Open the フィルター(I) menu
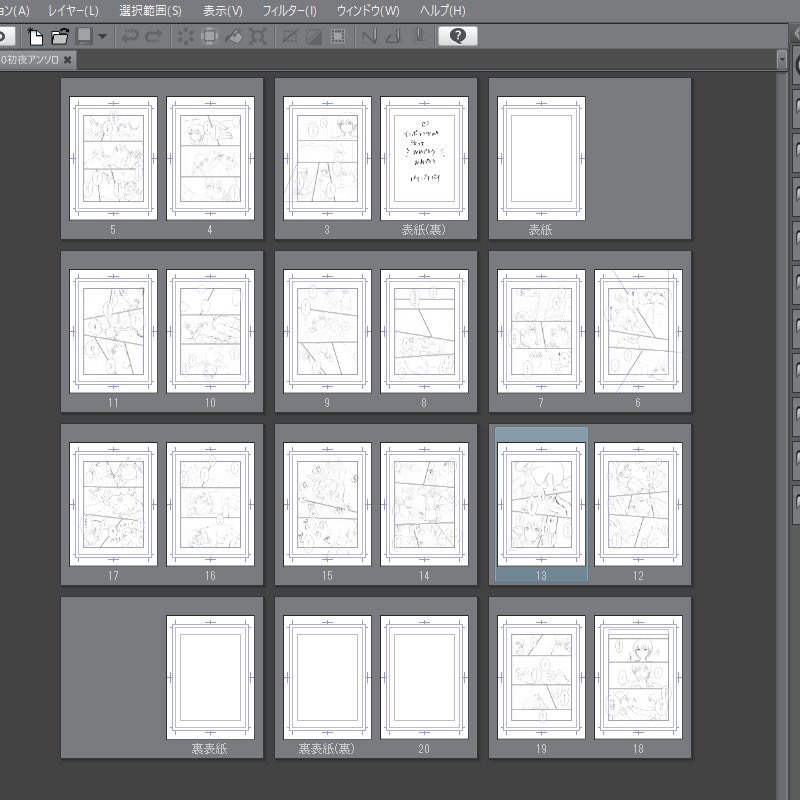800x800 pixels. [290, 11]
